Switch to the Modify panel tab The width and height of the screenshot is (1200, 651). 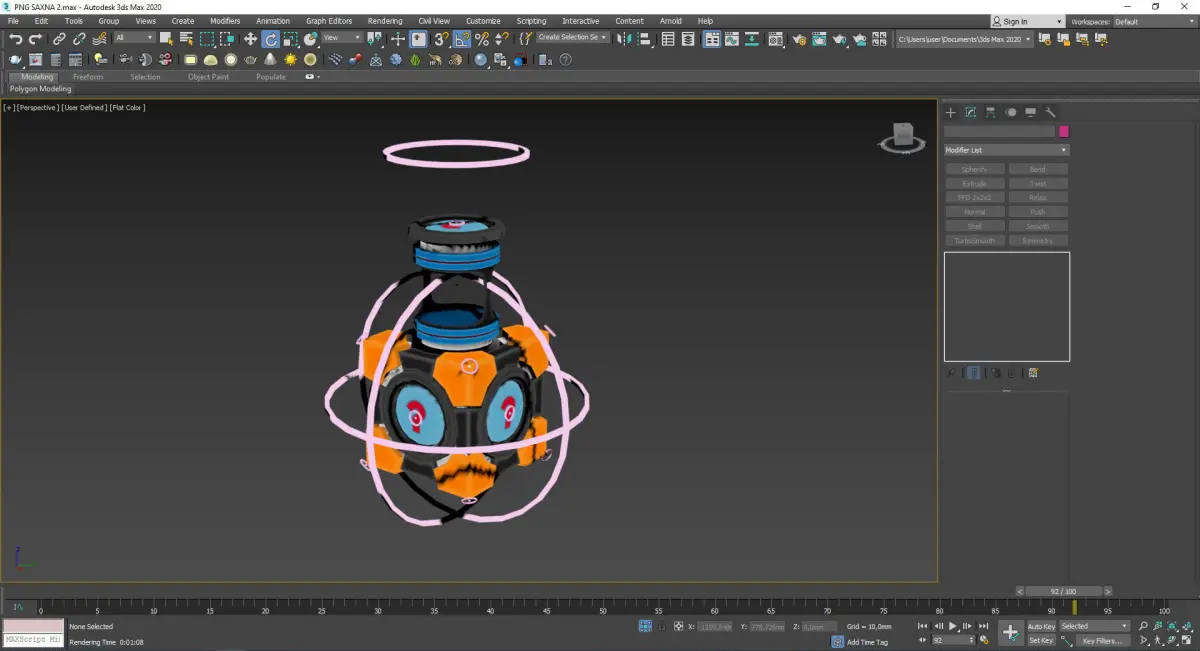971,112
